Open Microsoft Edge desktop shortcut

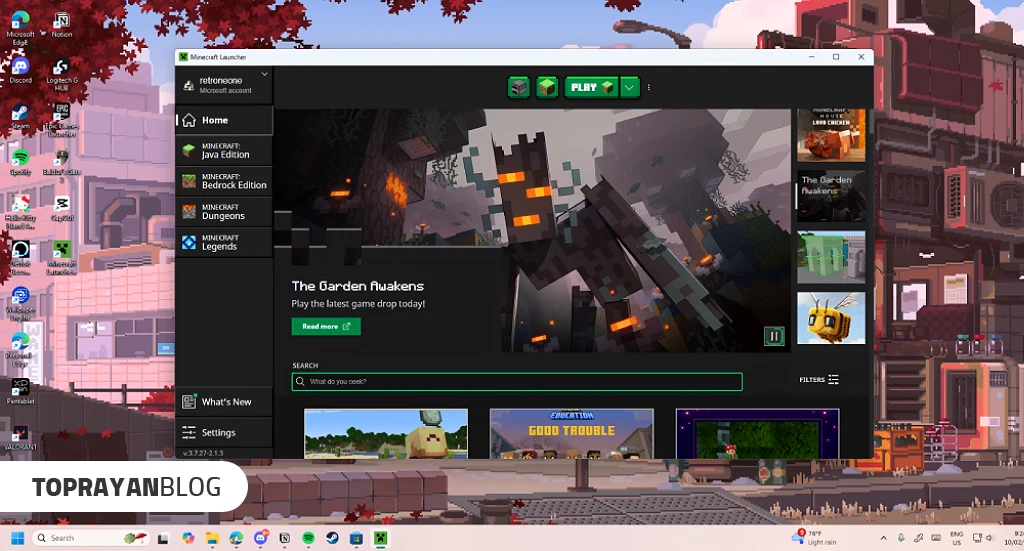click(x=20, y=29)
